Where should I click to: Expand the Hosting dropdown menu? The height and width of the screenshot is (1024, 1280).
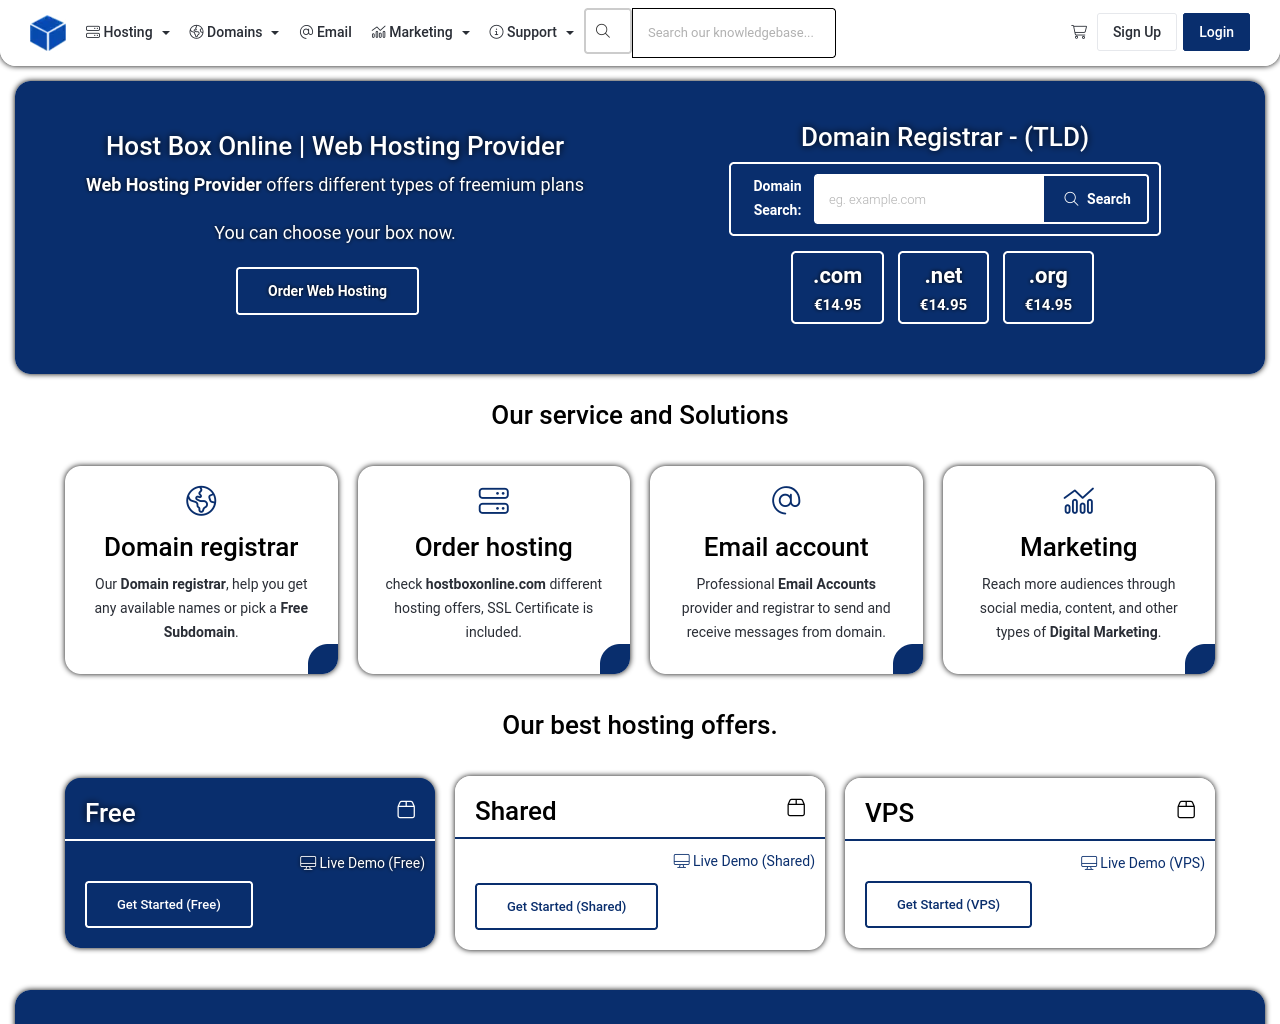pos(128,32)
